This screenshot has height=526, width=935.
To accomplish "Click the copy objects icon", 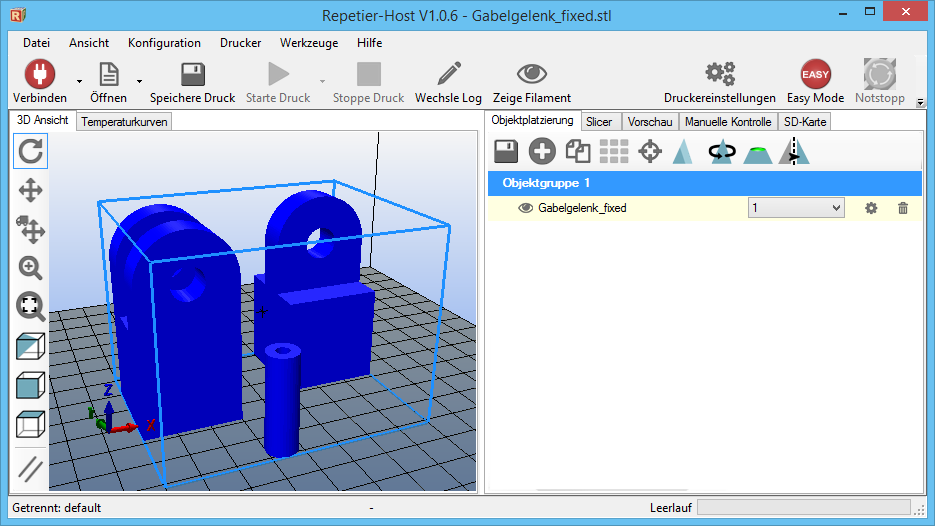I will click(x=578, y=151).
